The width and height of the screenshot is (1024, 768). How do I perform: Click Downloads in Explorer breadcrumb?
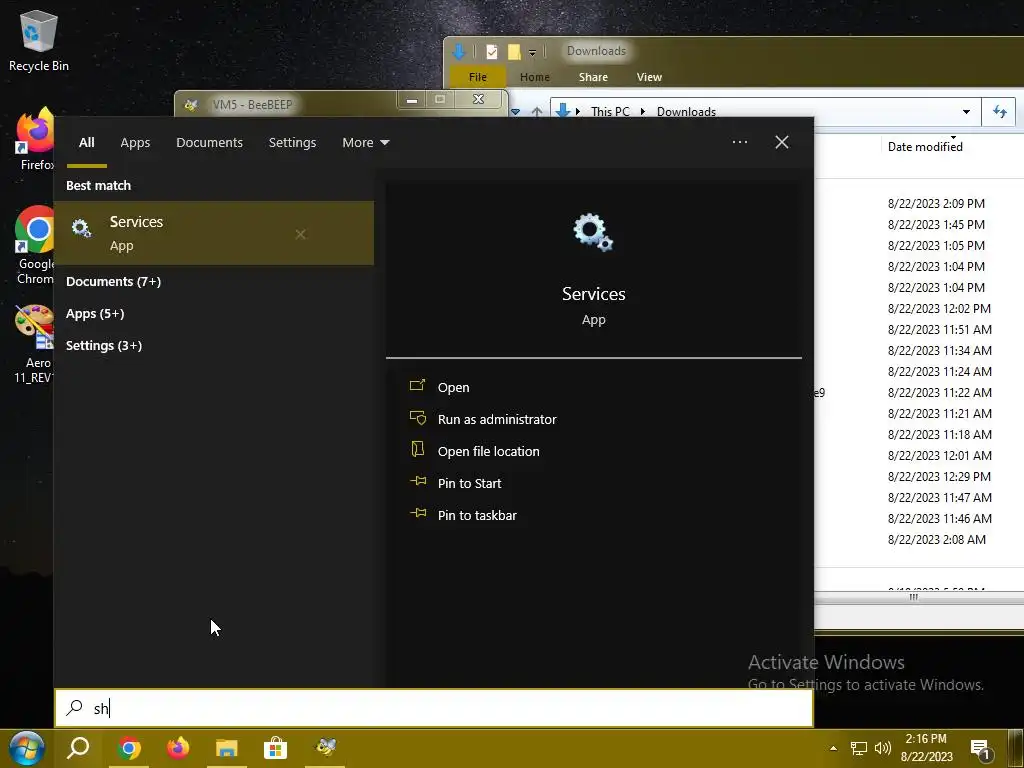click(x=686, y=112)
